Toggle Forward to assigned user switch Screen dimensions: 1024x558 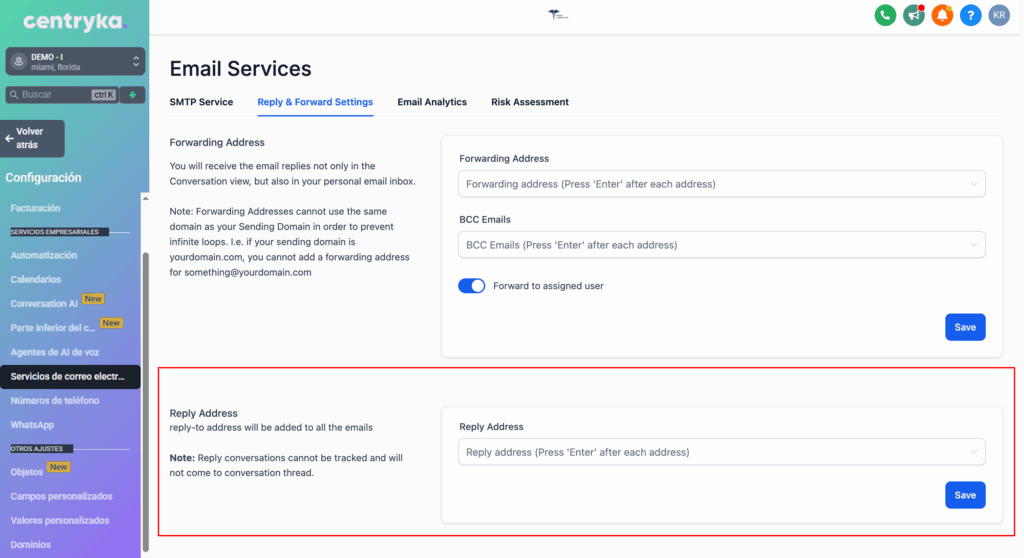[471, 286]
